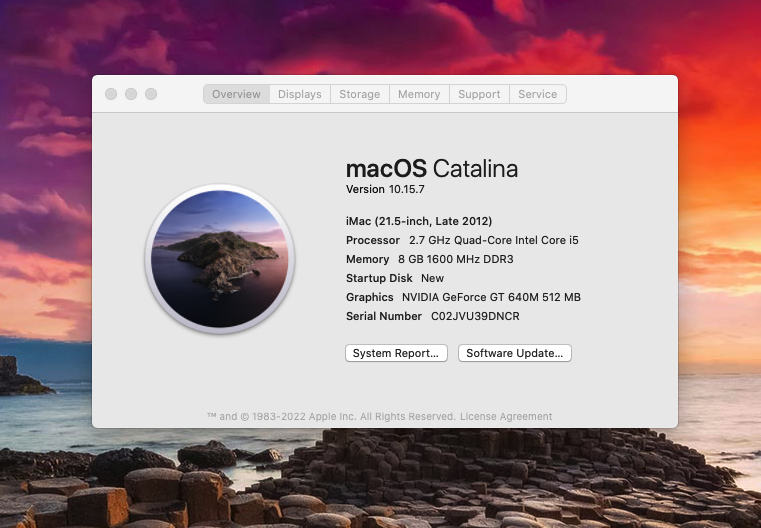Open the Storage tab

[x=360, y=94]
